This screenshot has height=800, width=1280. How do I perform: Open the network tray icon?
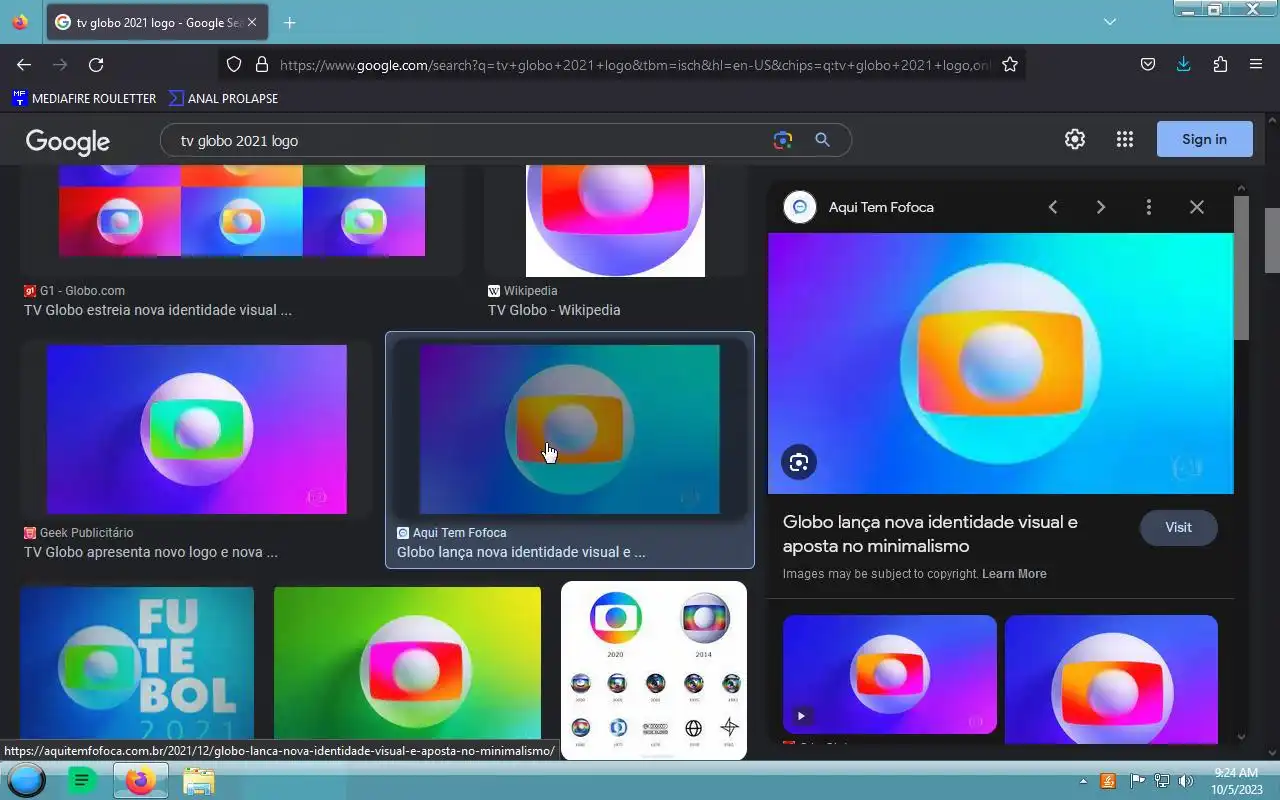coord(1162,781)
